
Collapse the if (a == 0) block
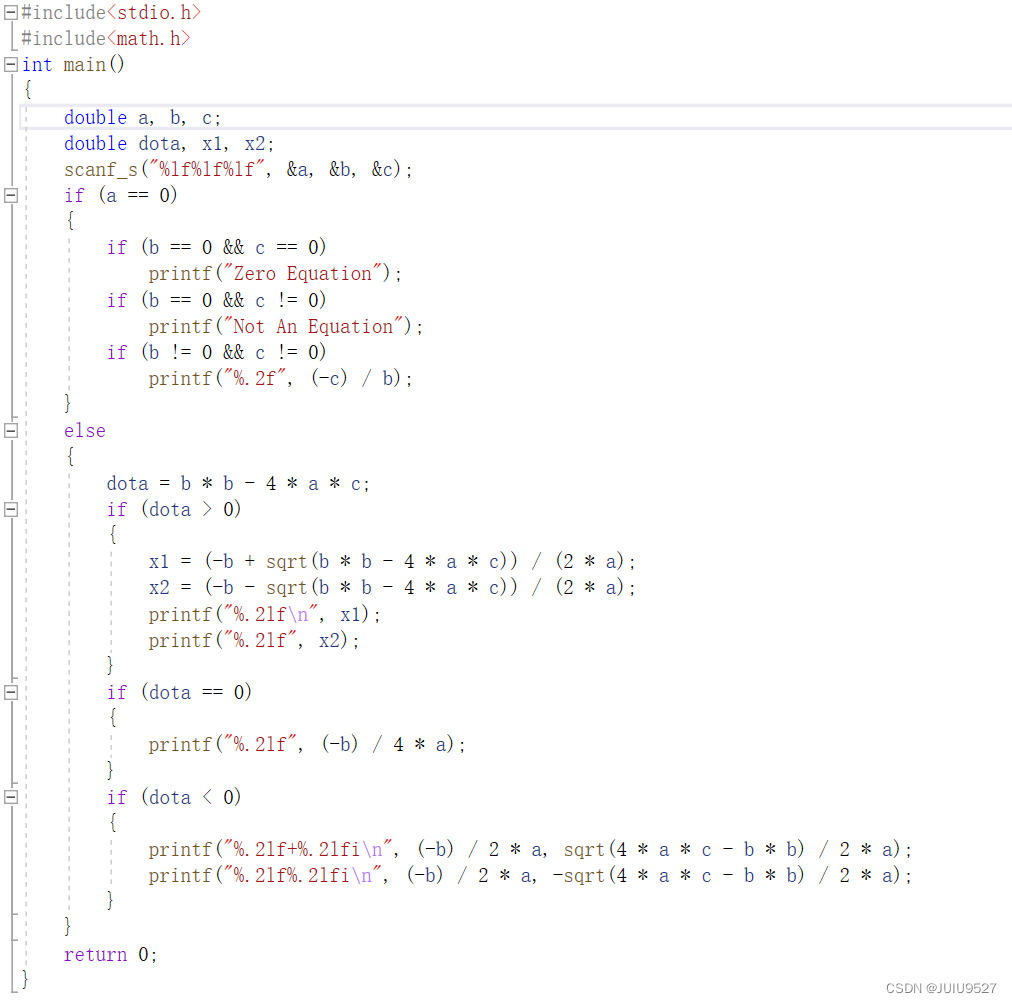coord(11,196)
